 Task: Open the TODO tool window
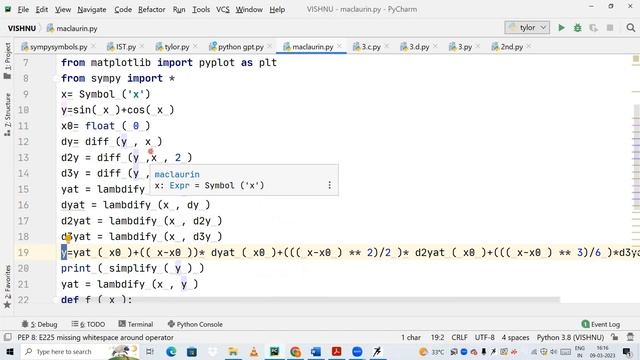88,324
